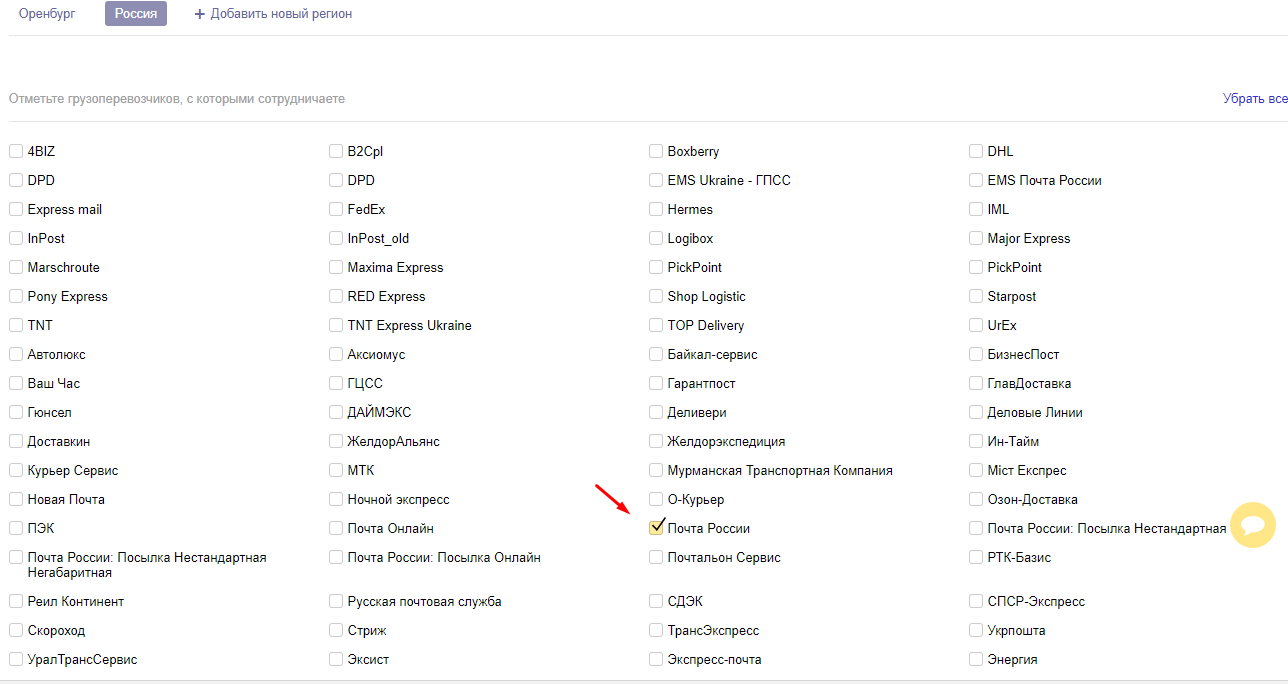This screenshot has height=684, width=1288.
Task: Click the plus icon before Добавить новый регион
Action: (x=200, y=14)
